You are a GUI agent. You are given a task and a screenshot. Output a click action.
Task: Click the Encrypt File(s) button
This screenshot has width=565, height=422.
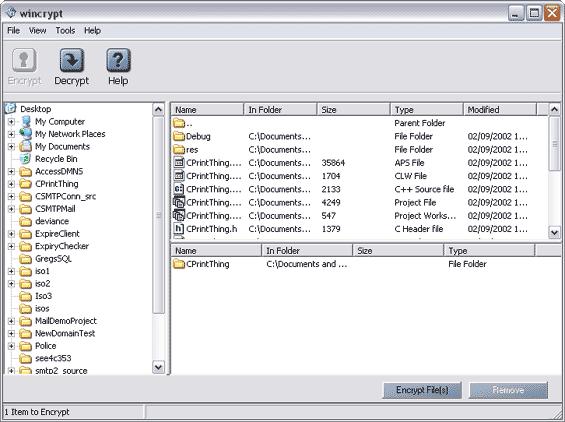click(422, 390)
